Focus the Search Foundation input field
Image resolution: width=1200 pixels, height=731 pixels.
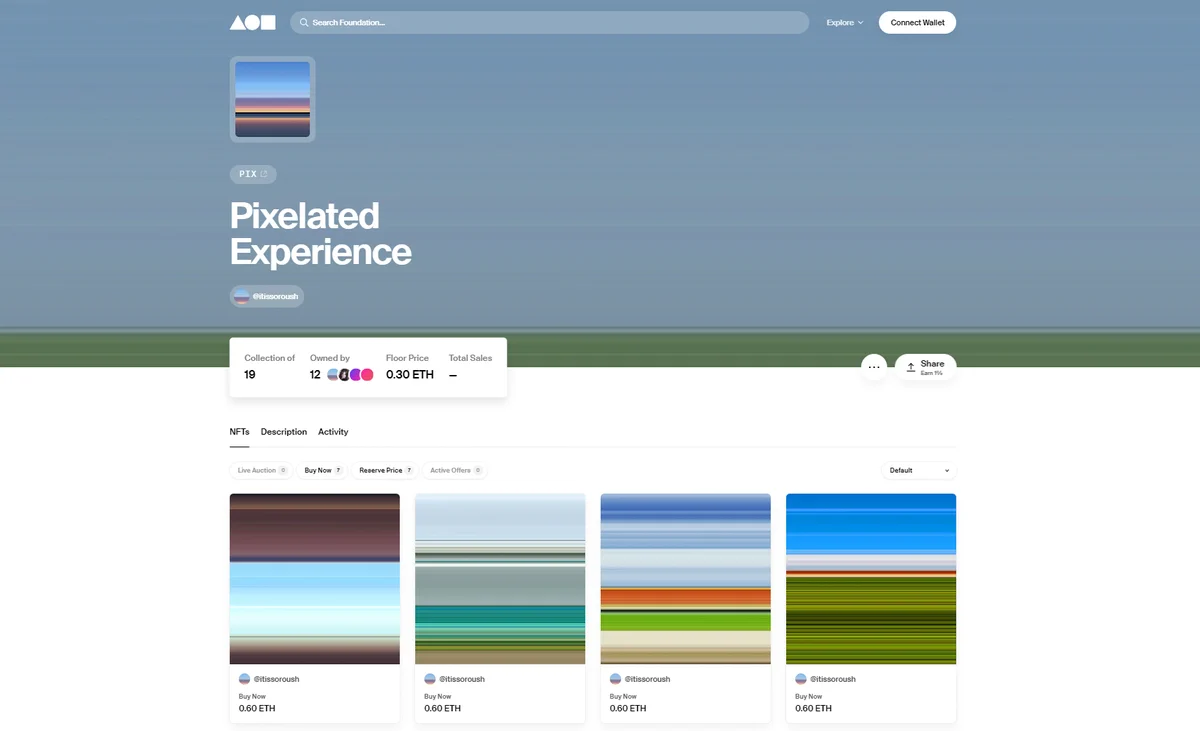tap(549, 22)
